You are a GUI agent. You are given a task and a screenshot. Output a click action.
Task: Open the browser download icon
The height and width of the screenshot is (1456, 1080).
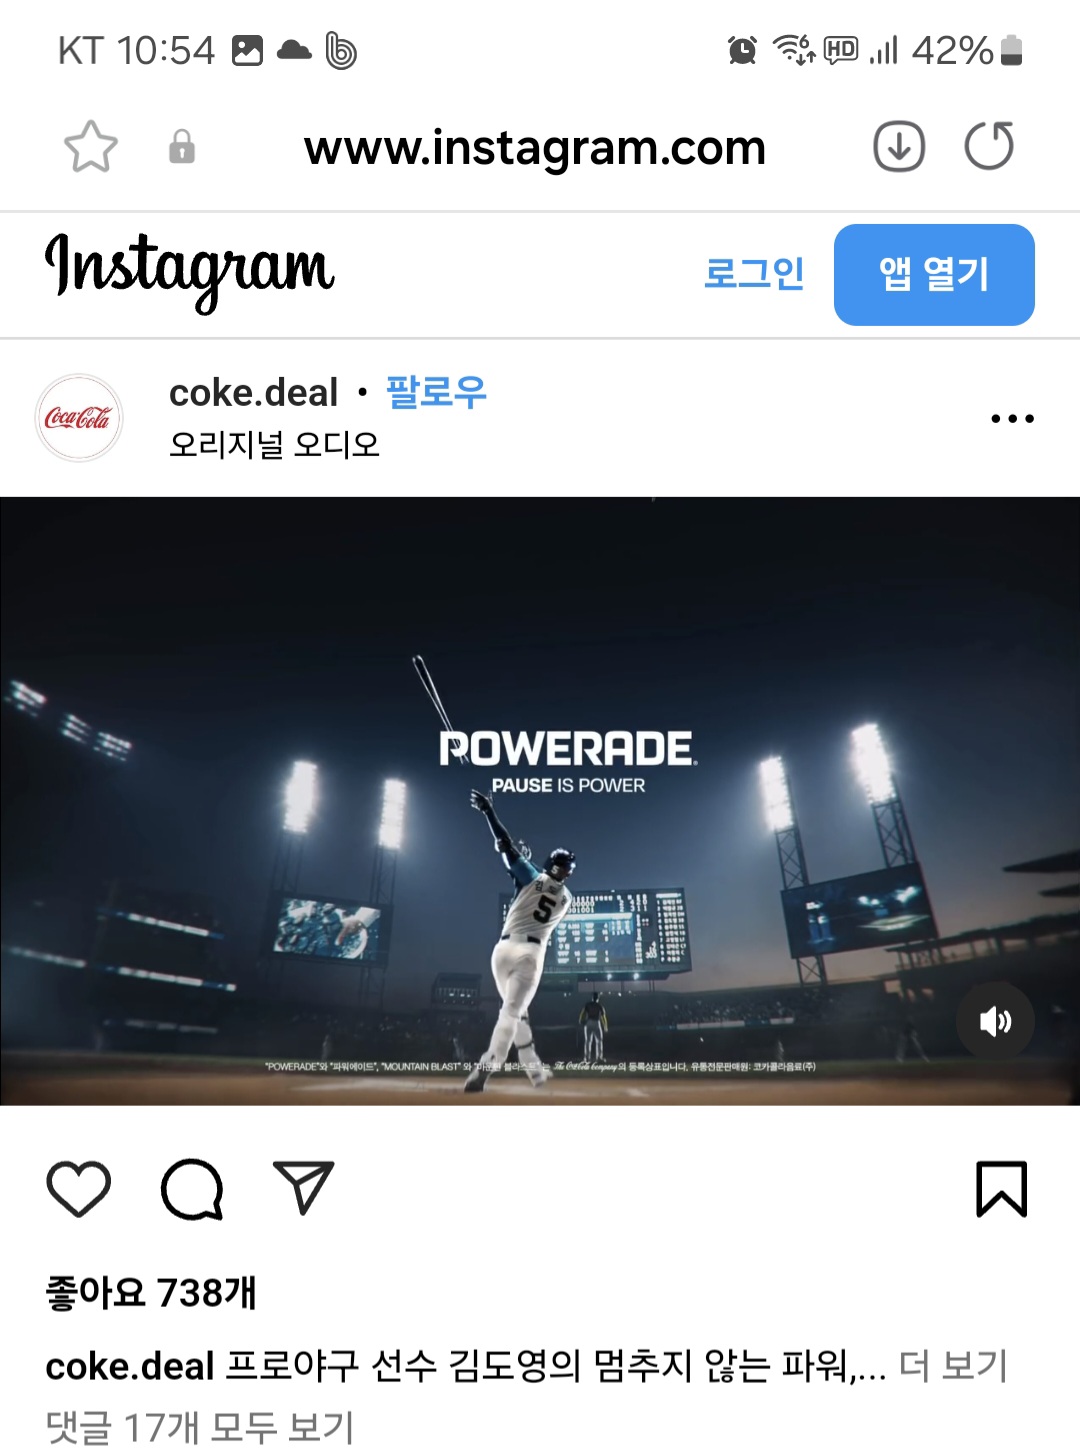pyautogui.click(x=899, y=147)
